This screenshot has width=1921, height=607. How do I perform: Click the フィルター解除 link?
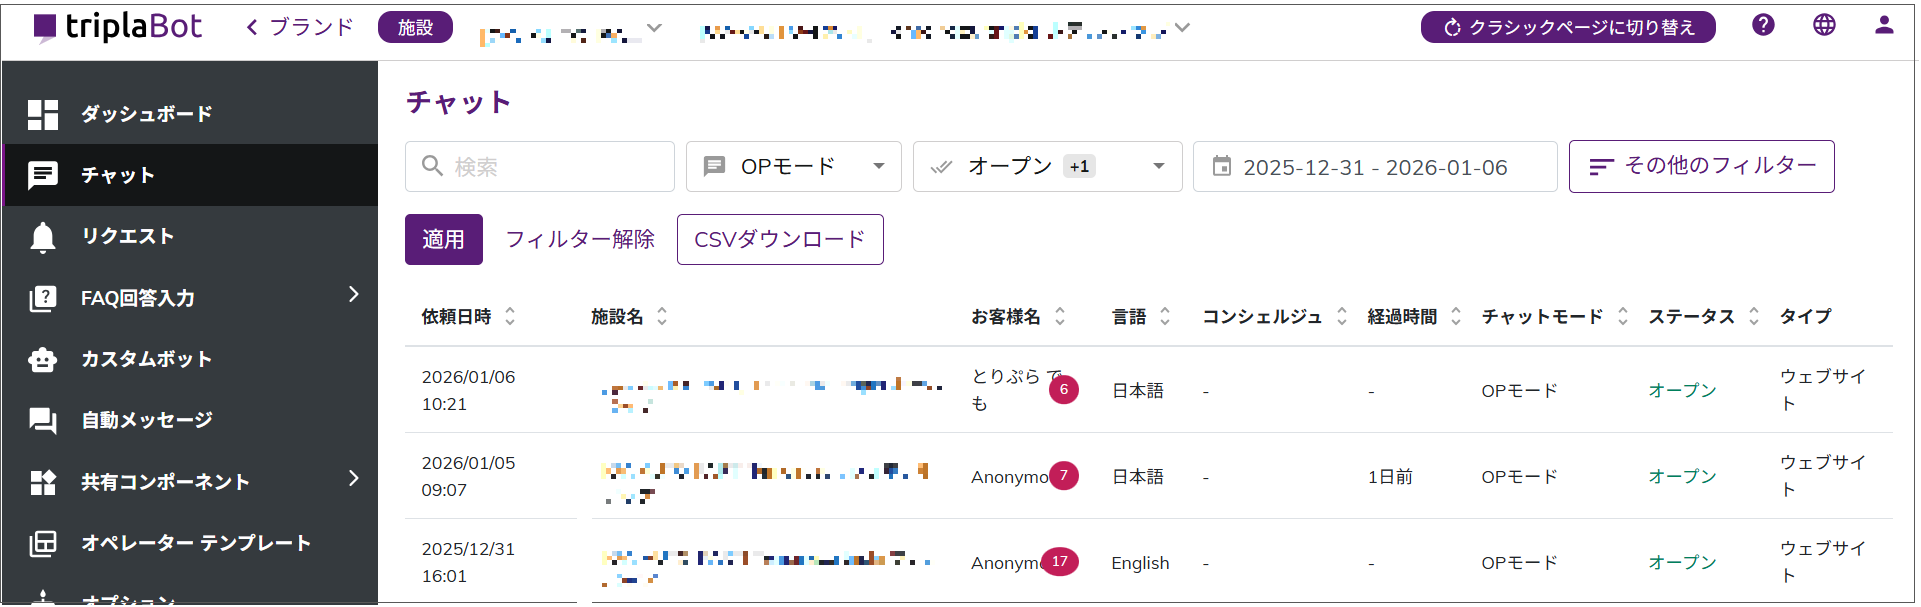(x=580, y=239)
